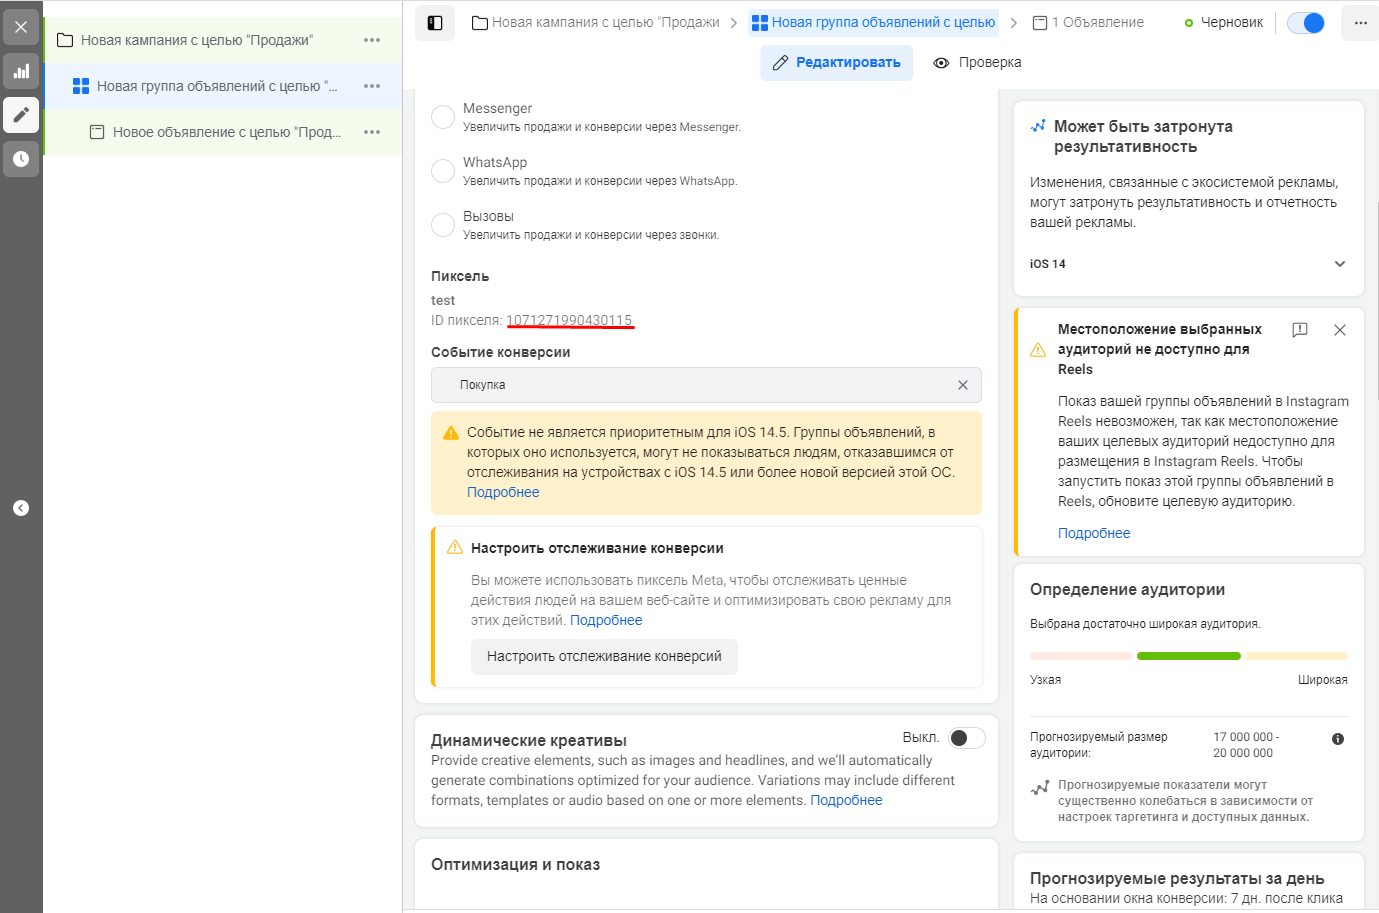1379x913 pixels.
Task: Click the pencil edit icon in sidebar
Action: click(21, 115)
